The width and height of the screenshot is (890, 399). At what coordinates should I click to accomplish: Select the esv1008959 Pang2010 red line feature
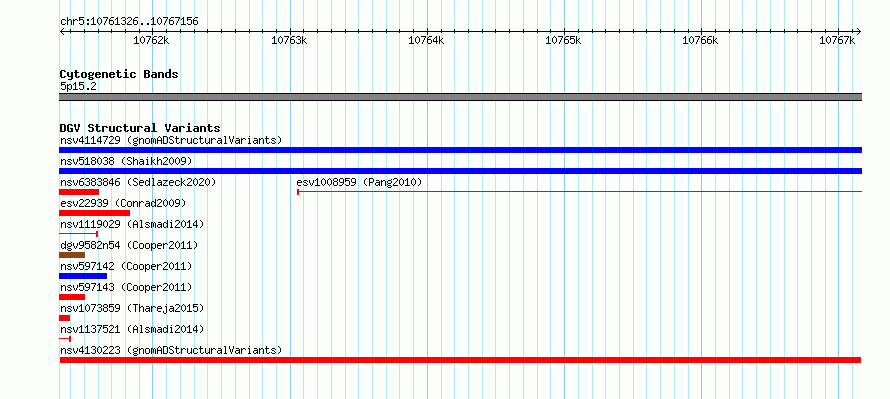580,192
